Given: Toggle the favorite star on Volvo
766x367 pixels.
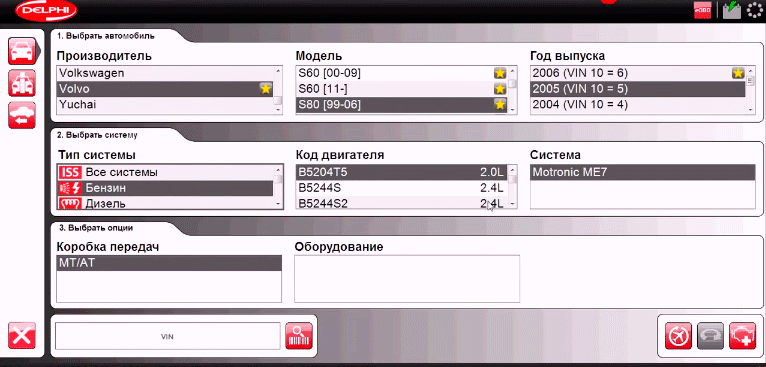Looking at the screenshot, I should [265, 89].
